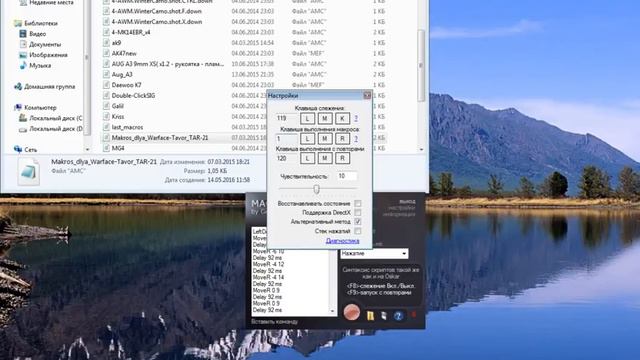The height and width of the screenshot is (360, 640).
Task: Click Вставить команду below the macro list
Action: pos(274,322)
